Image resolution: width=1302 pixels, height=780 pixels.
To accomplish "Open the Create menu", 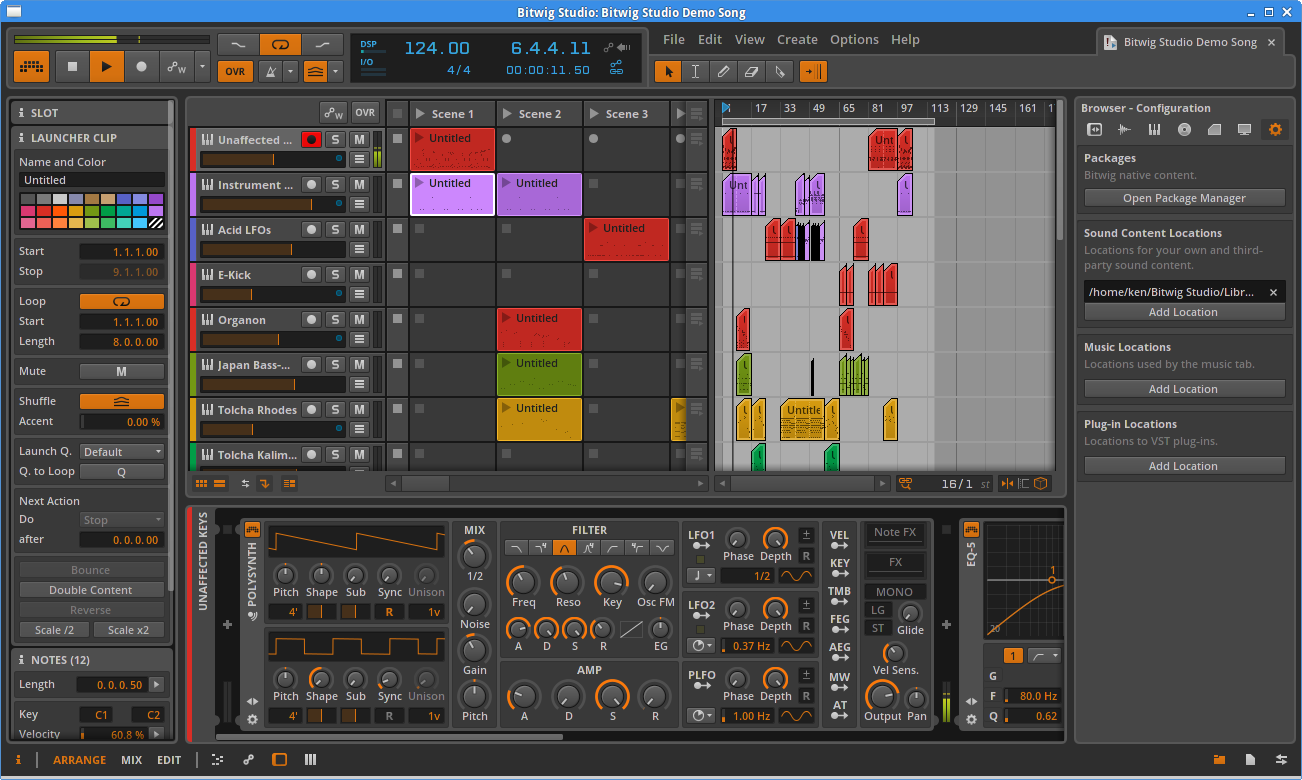I will click(x=797, y=40).
